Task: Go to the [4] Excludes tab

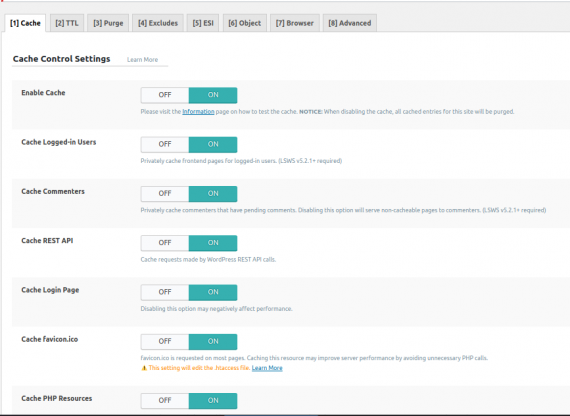Action: tap(158, 23)
